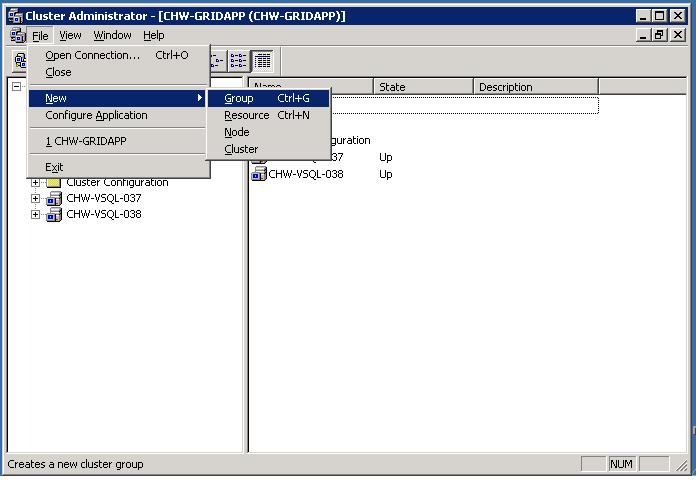Close the inner document window

(x=678, y=35)
